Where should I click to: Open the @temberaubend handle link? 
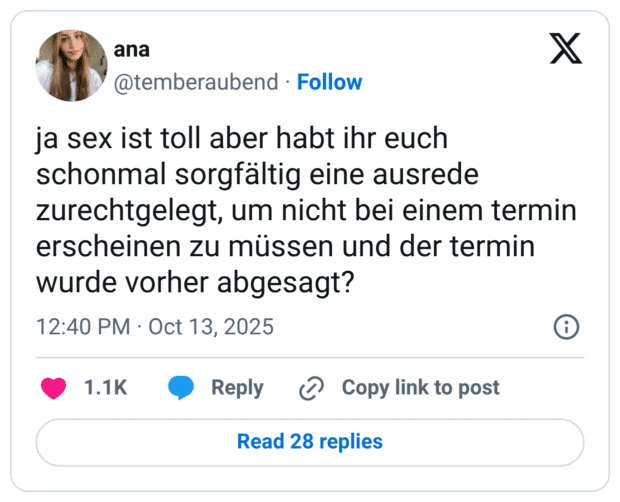point(197,82)
